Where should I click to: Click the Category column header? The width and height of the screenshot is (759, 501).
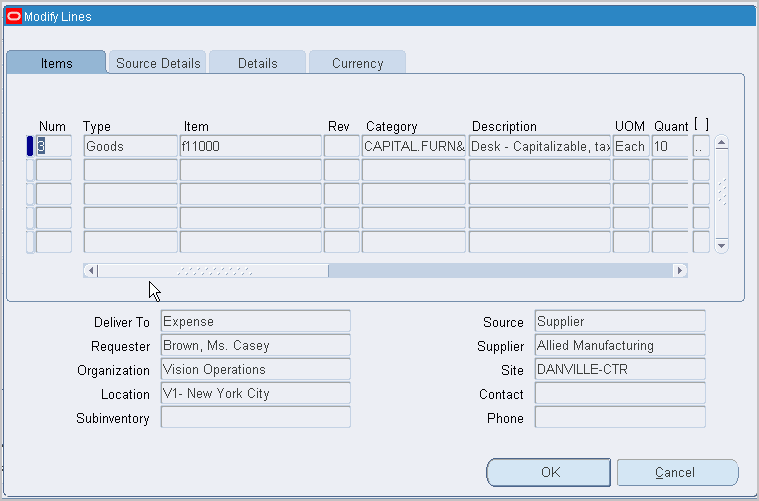391,127
